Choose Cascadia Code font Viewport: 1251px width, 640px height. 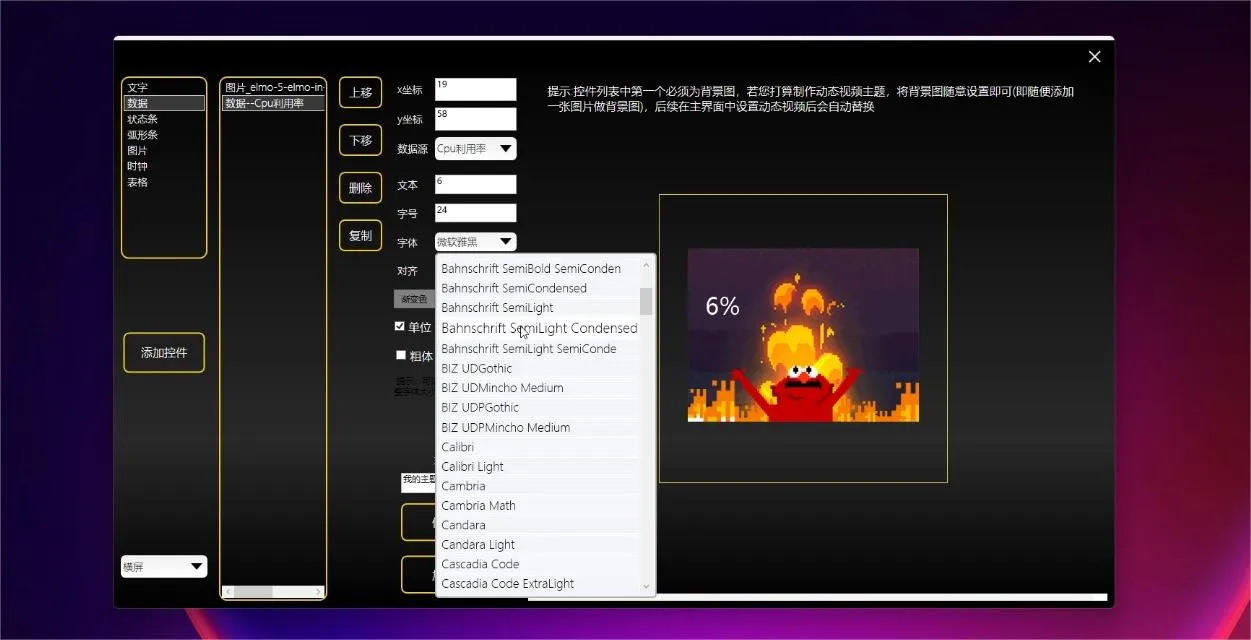539,564
